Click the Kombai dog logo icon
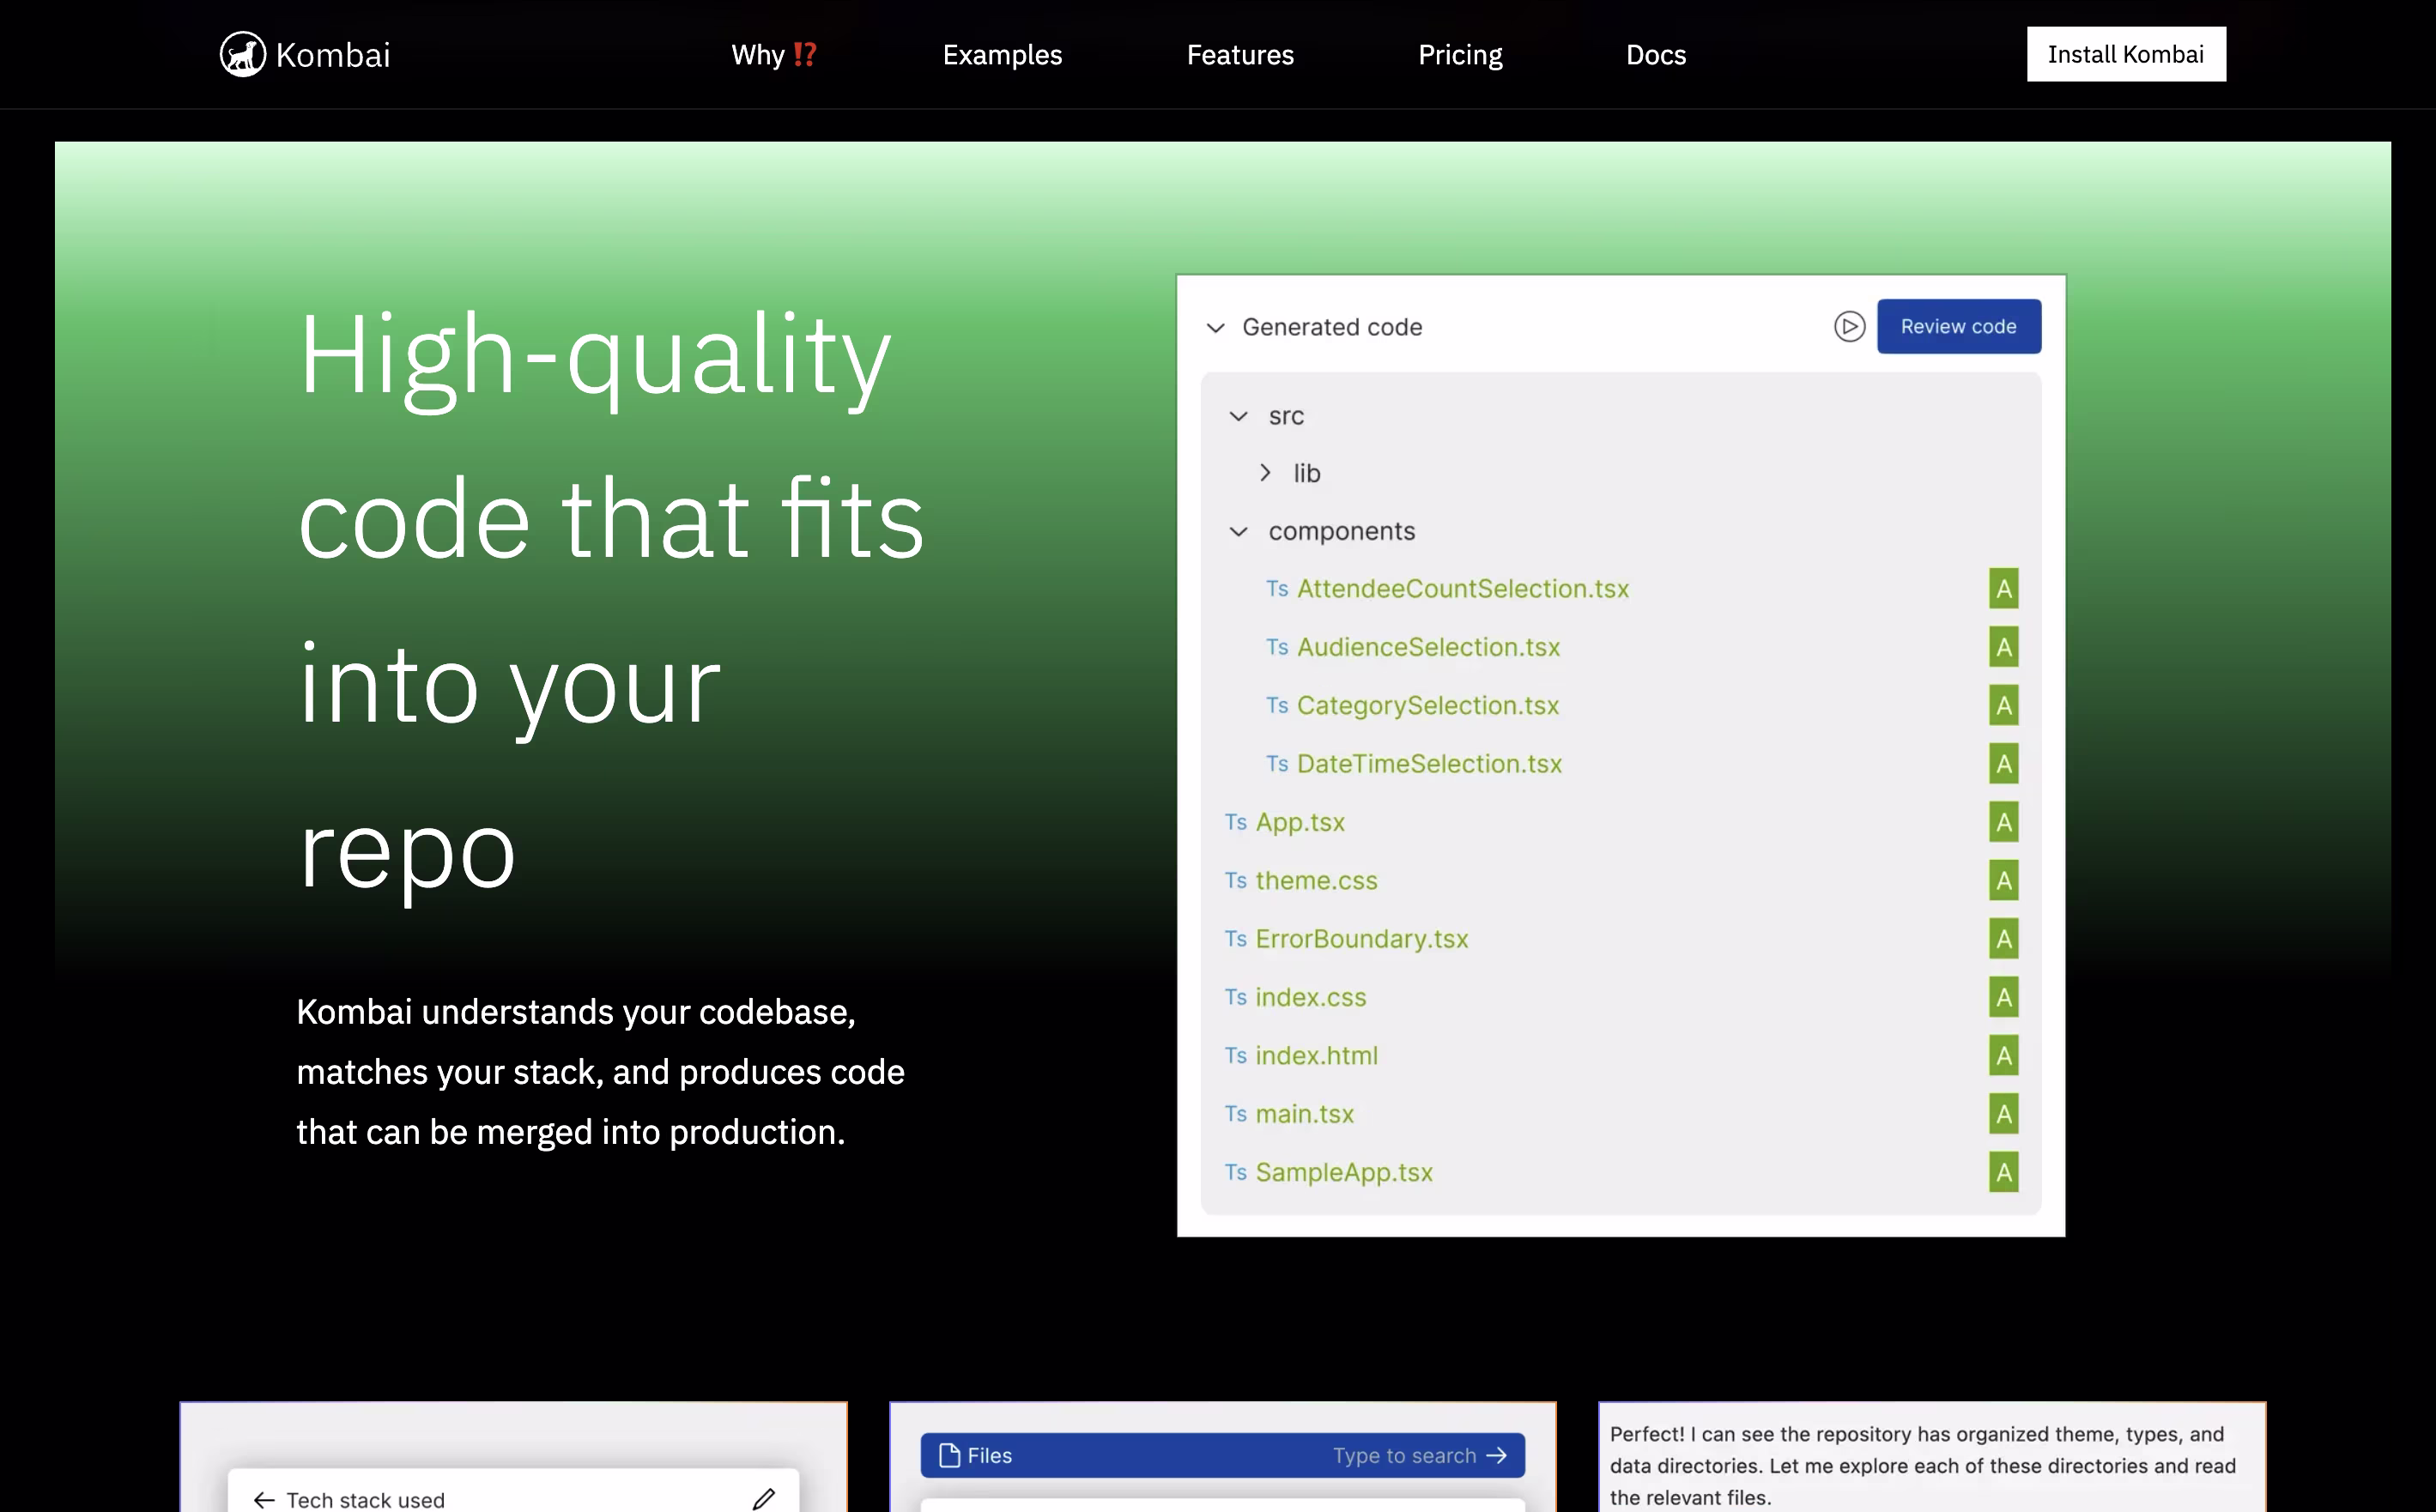 tap(243, 54)
